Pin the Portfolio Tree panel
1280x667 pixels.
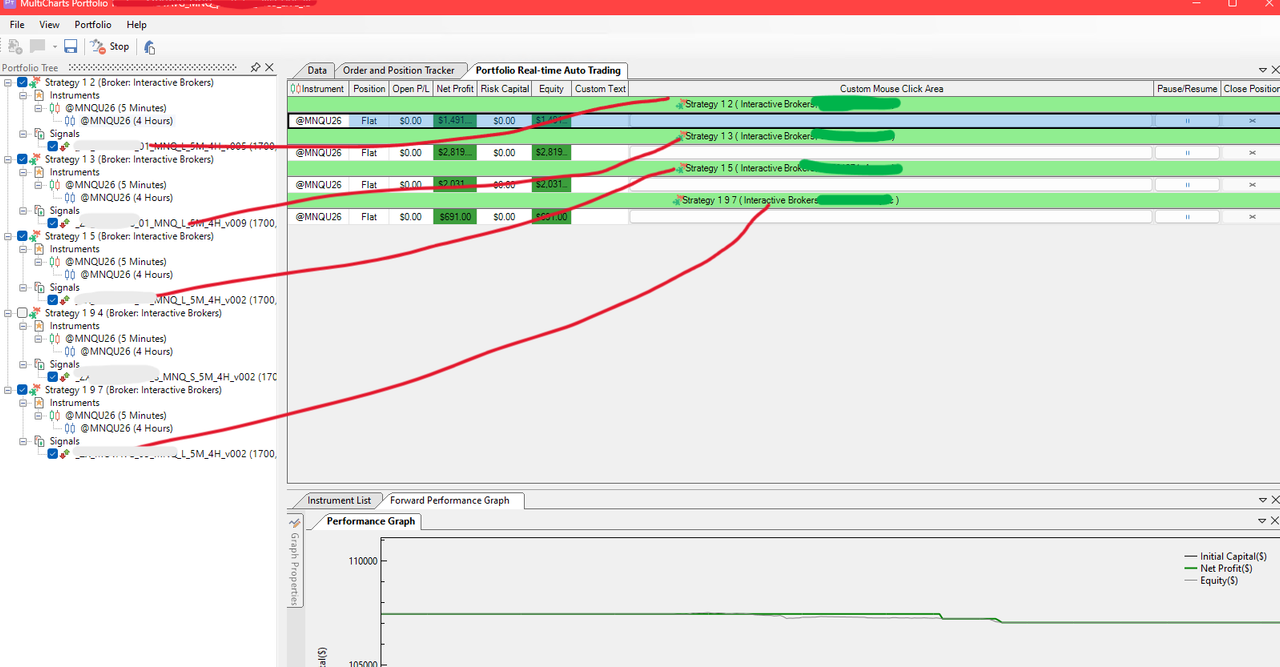(255, 68)
